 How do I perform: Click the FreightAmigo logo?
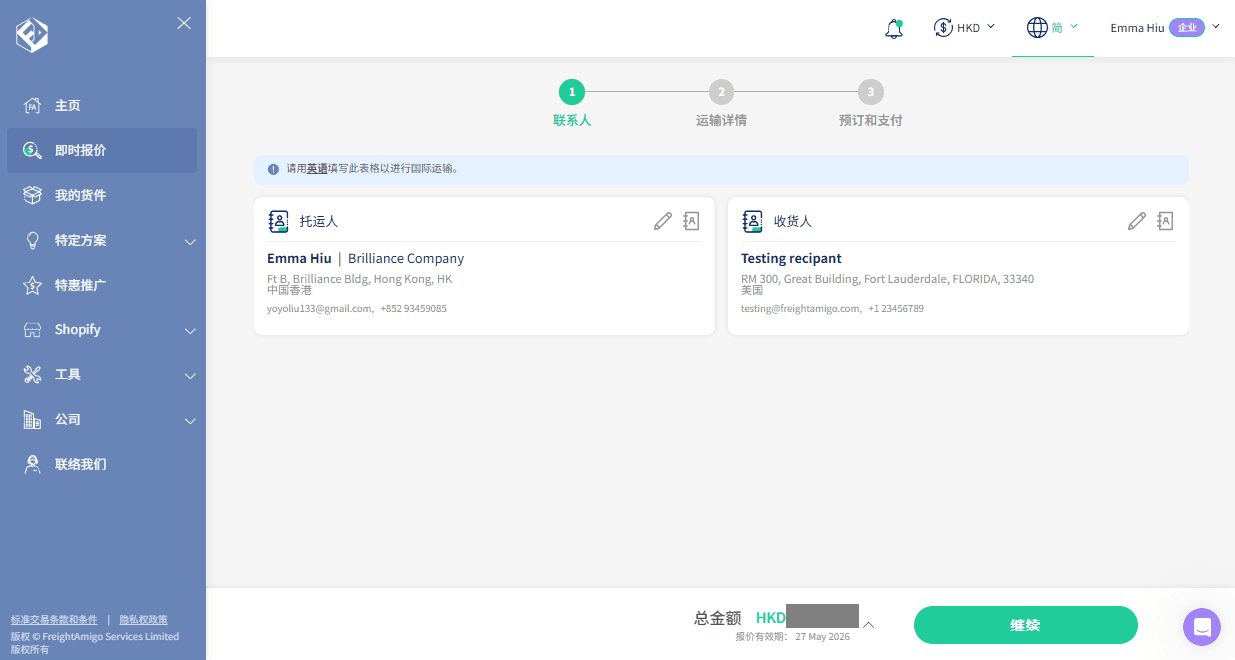click(x=32, y=35)
